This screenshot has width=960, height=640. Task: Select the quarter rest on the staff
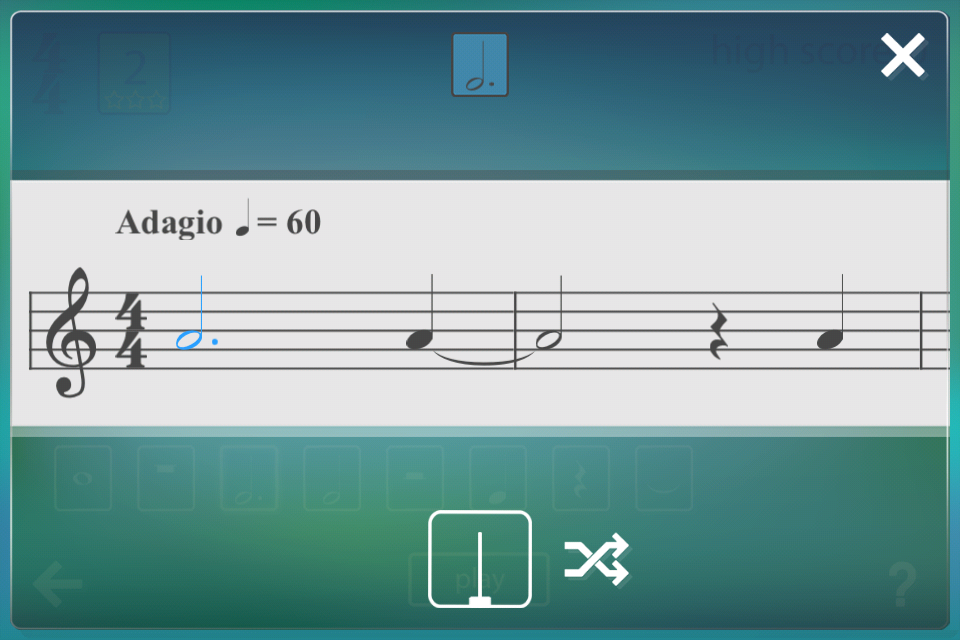pos(718,331)
